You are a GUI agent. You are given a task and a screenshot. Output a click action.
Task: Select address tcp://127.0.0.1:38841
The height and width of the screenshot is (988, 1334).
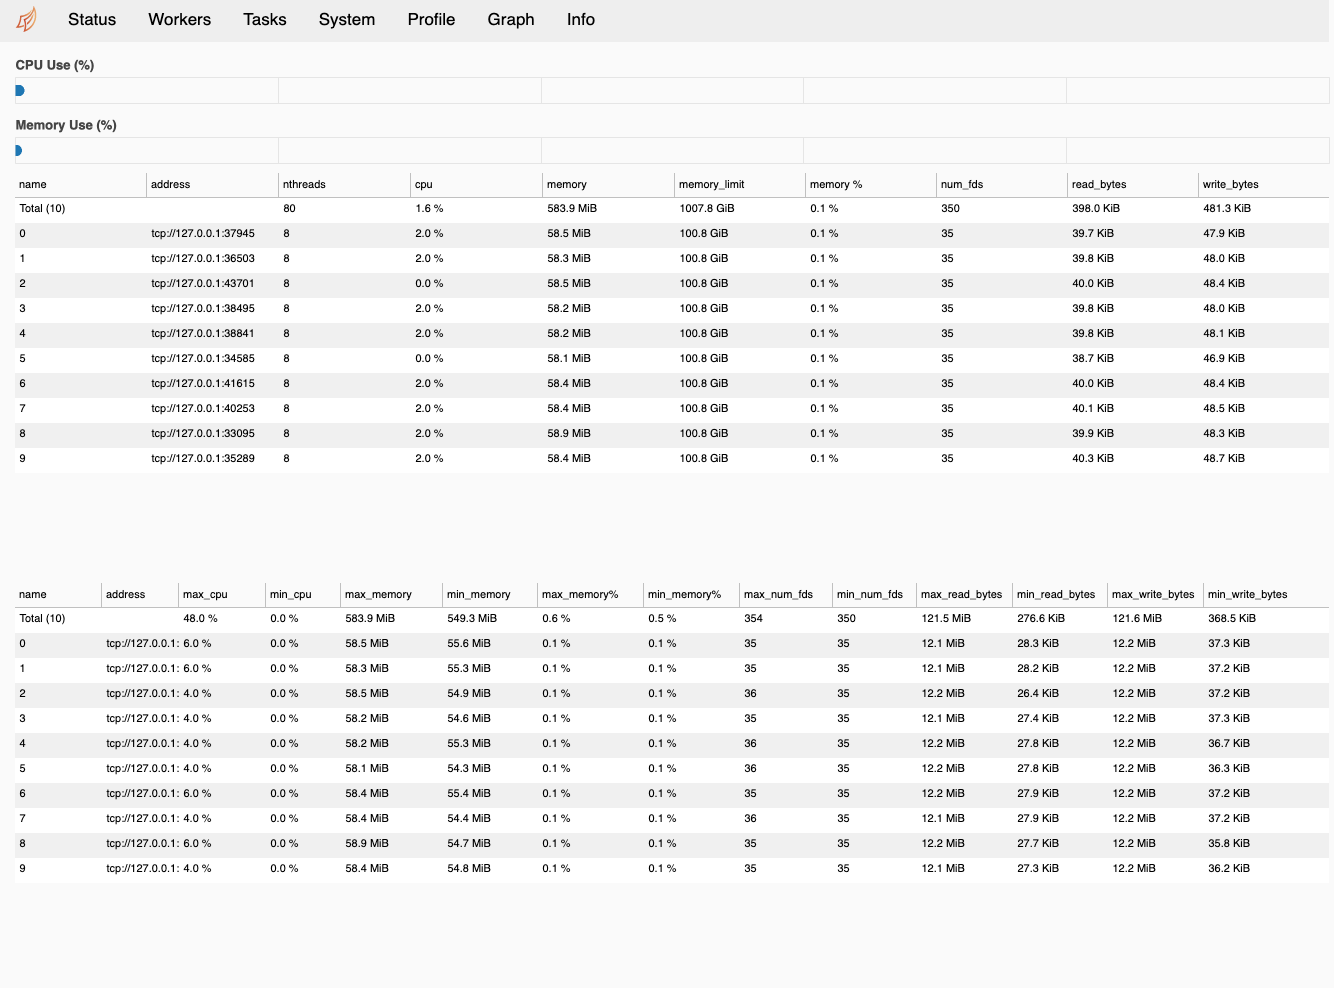coord(203,333)
